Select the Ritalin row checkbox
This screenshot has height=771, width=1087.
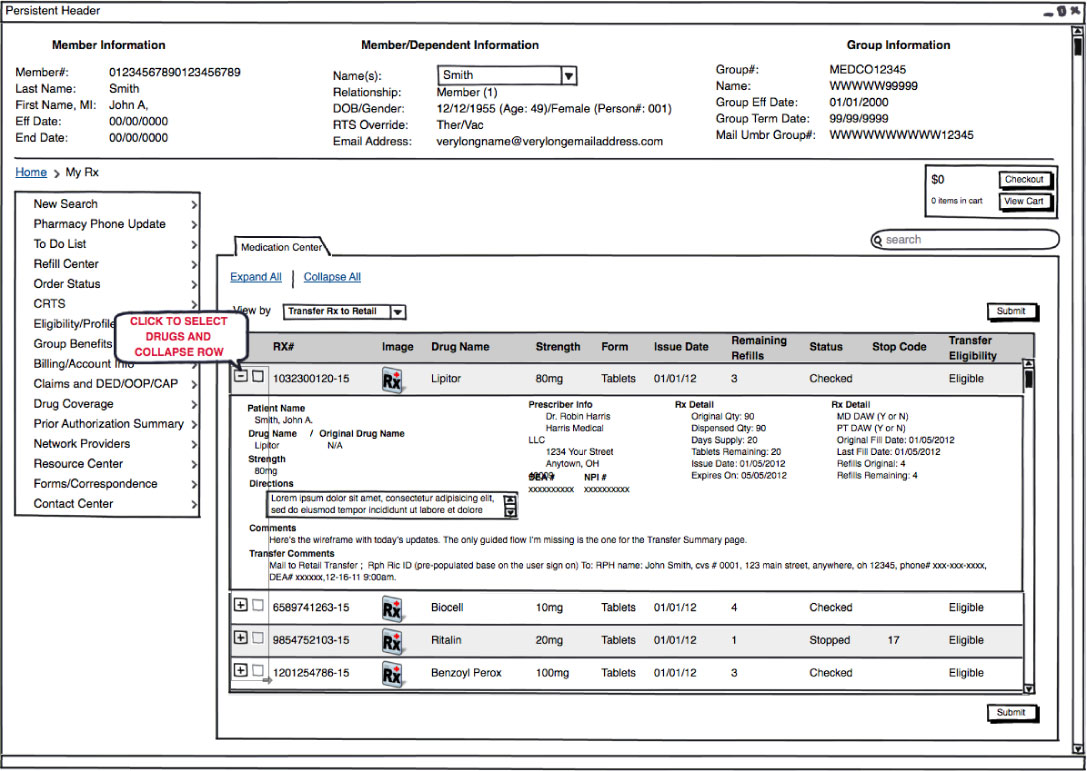pyautogui.click(x=258, y=638)
